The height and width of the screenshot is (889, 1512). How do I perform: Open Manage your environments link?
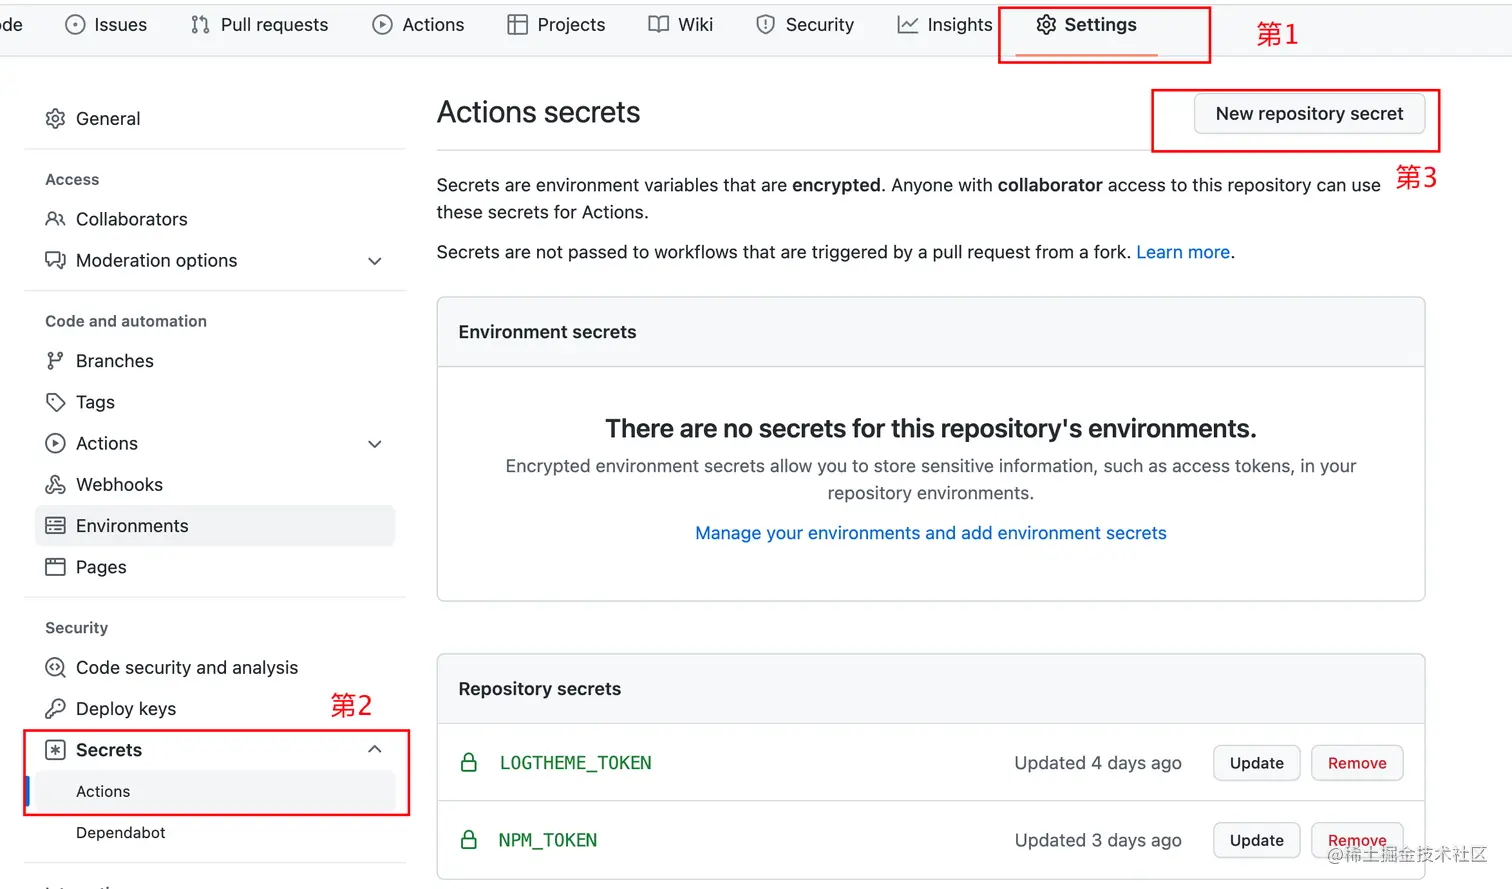[930, 533]
